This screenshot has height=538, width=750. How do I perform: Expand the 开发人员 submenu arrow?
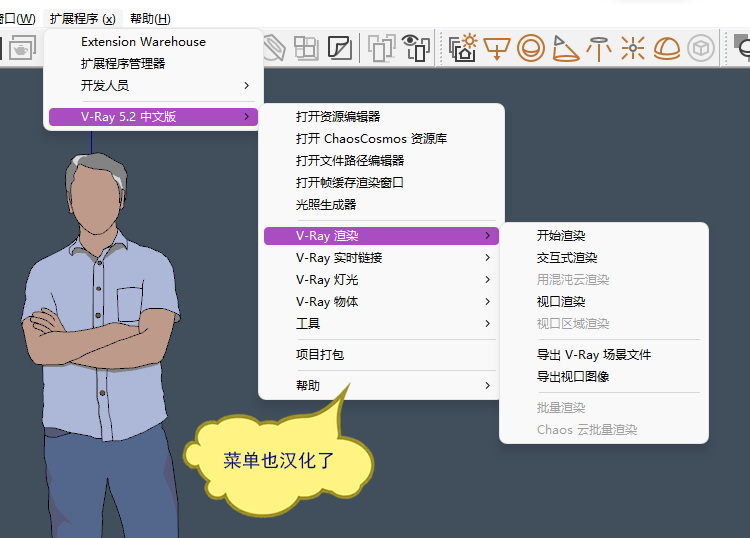pyautogui.click(x=246, y=86)
